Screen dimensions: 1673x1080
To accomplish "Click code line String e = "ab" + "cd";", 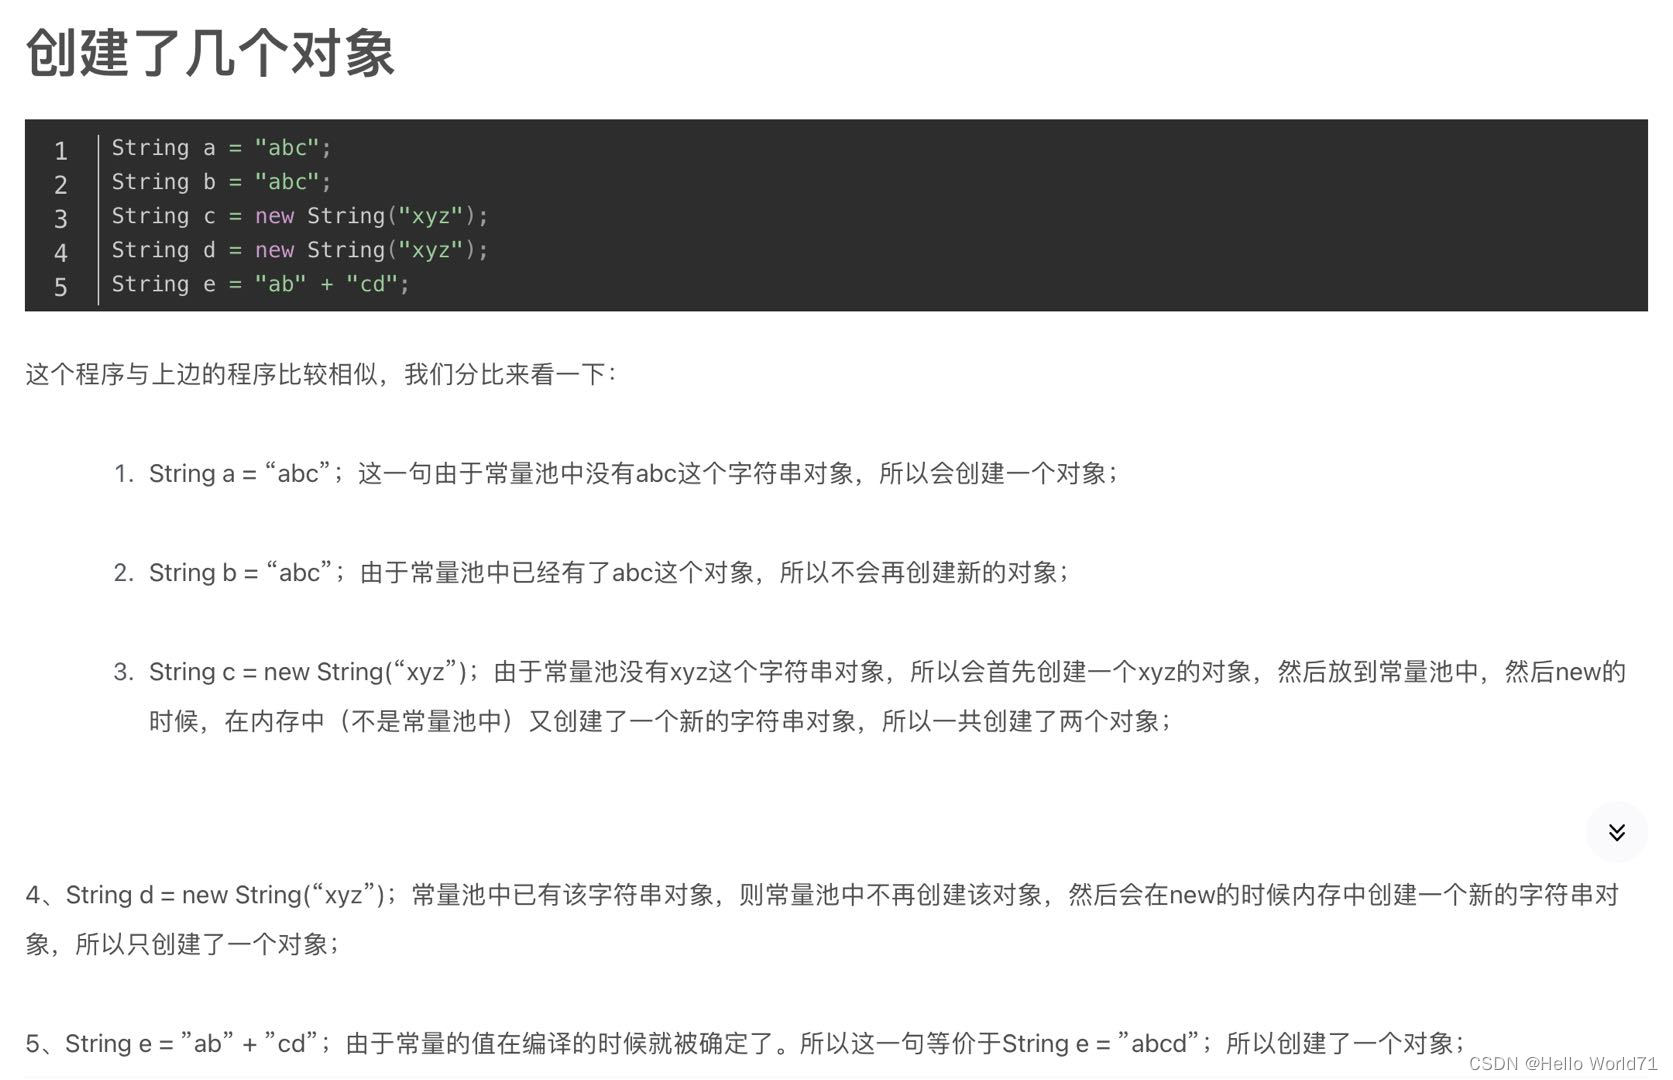I will (x=260, y=284).
